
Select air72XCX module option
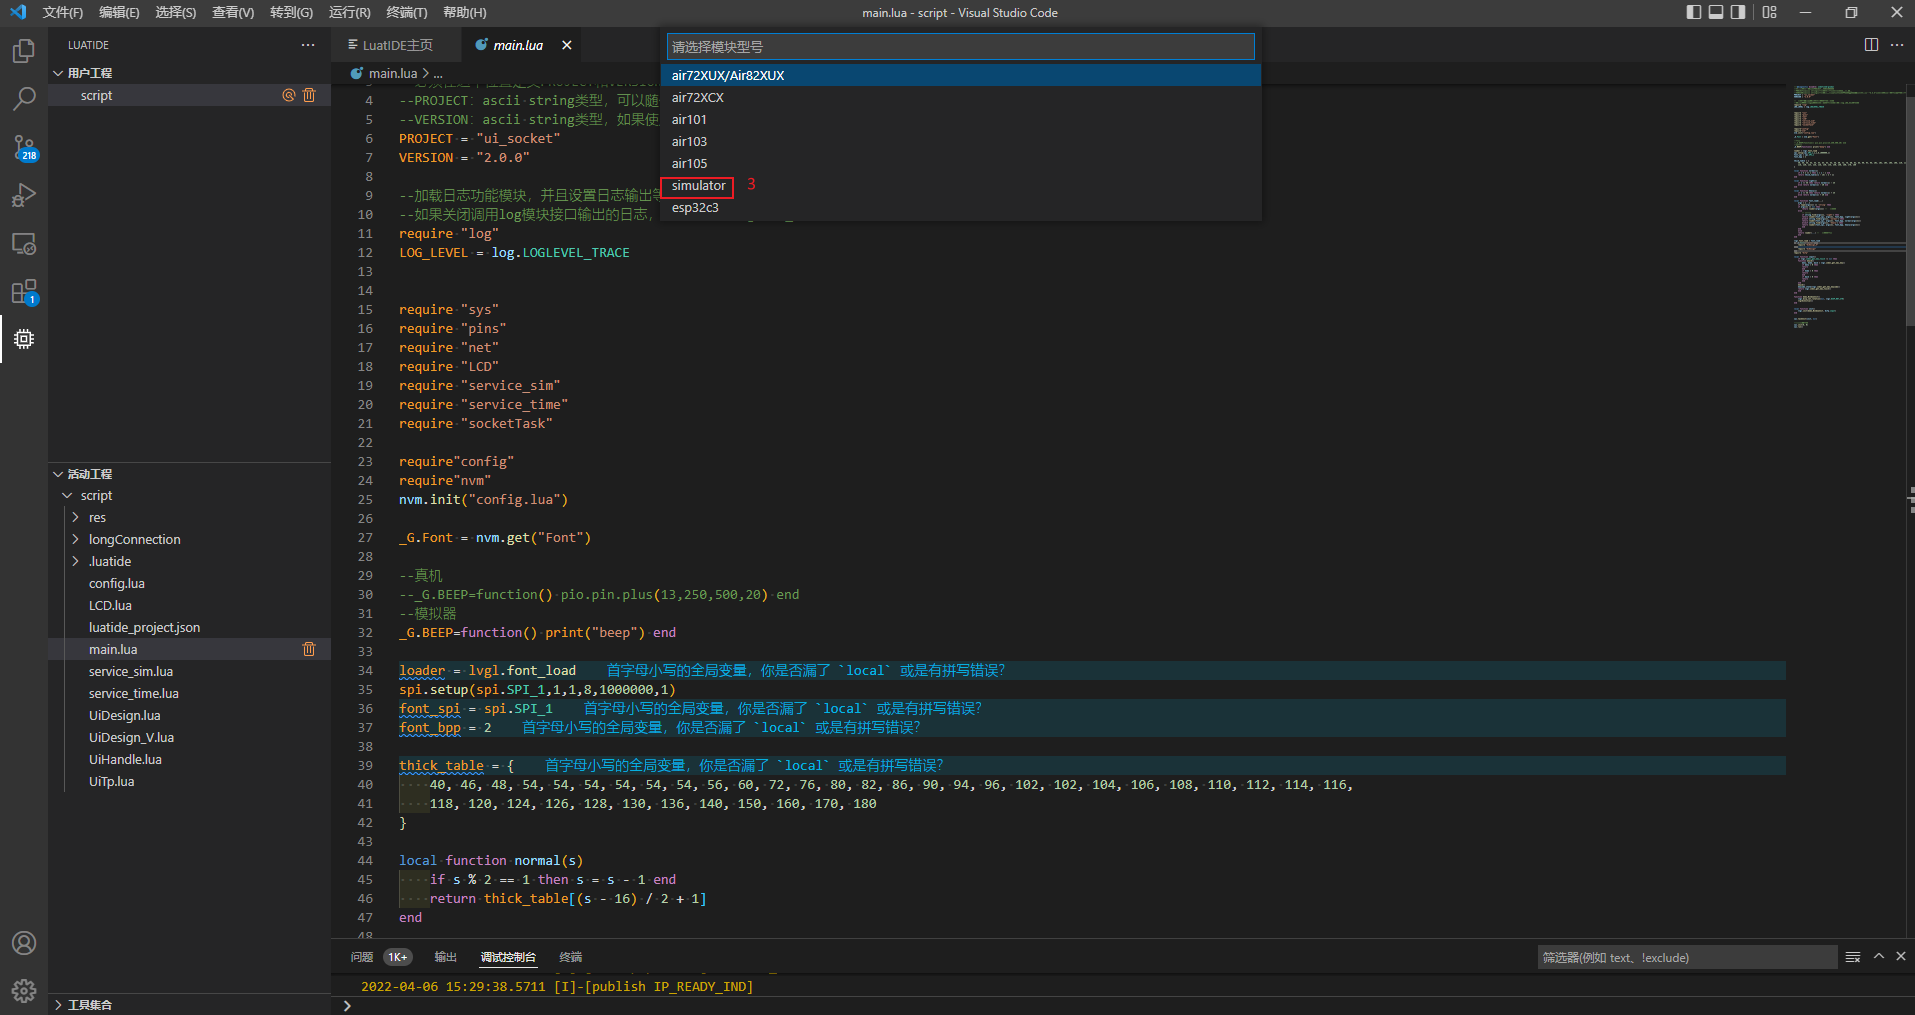[x=960, y=97]
